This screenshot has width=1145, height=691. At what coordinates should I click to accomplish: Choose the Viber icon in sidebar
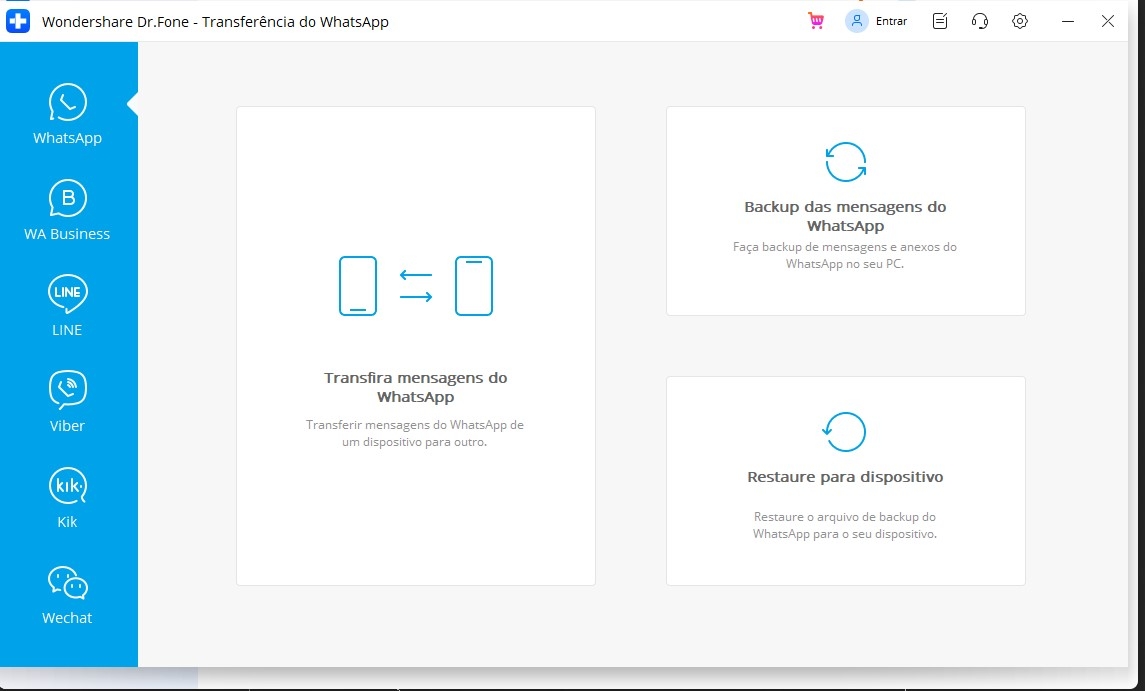(x=67, y=390)
